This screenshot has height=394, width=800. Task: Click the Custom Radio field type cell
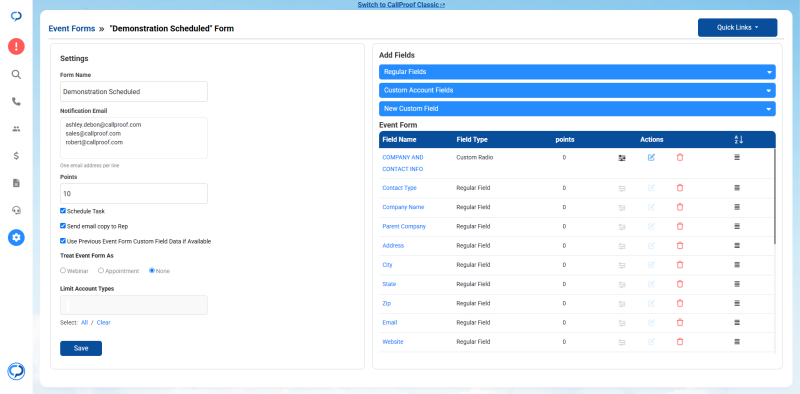pos(474,158)
